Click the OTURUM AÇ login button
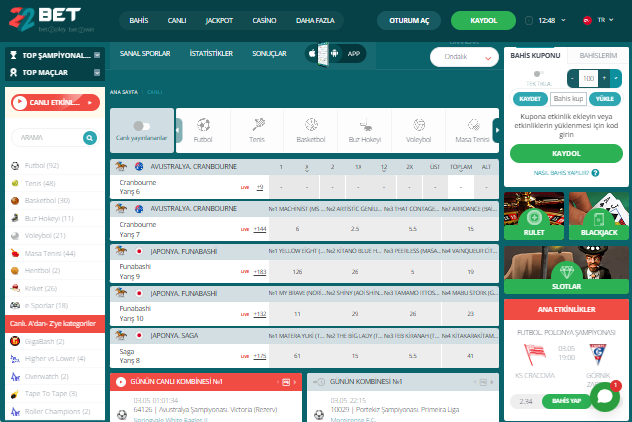The height and width of the screenshot is (422, 632). click(408, 20)
